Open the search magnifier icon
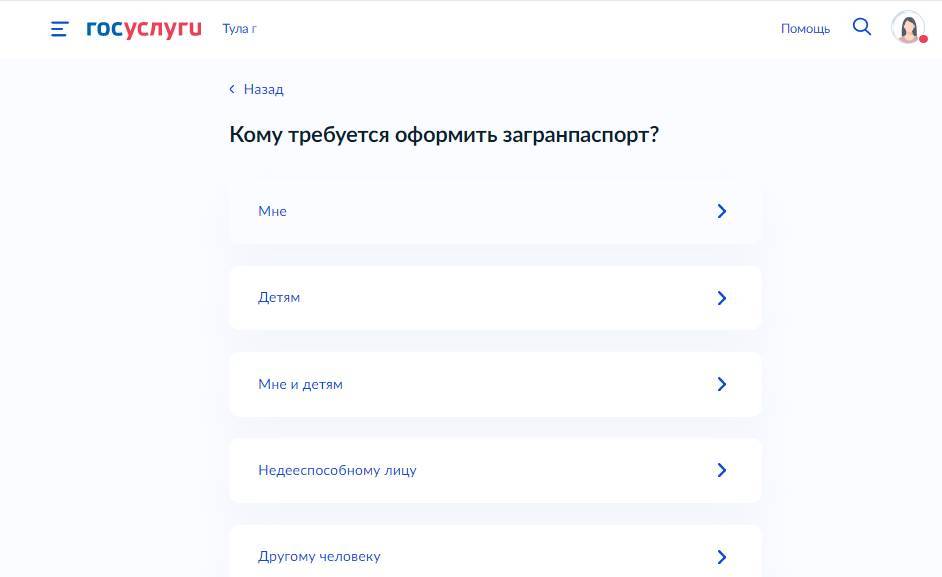The width and height of the screenshot is (942, 577). [862, 27]
